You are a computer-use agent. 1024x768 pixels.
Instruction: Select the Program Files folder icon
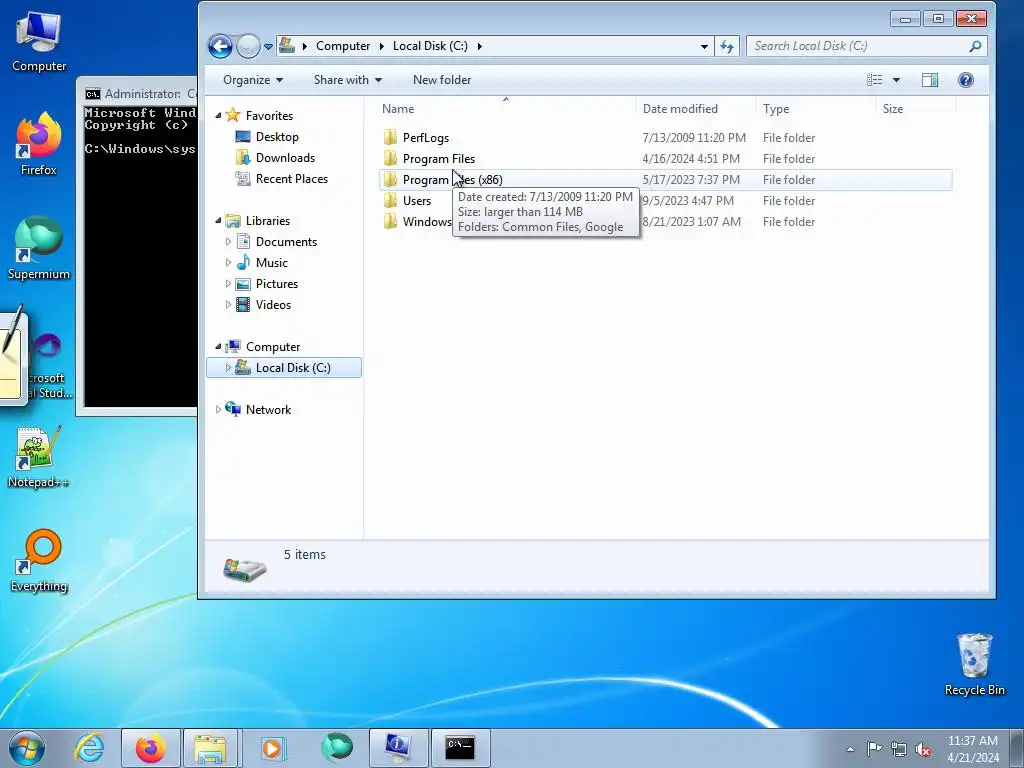pos(391,158)
